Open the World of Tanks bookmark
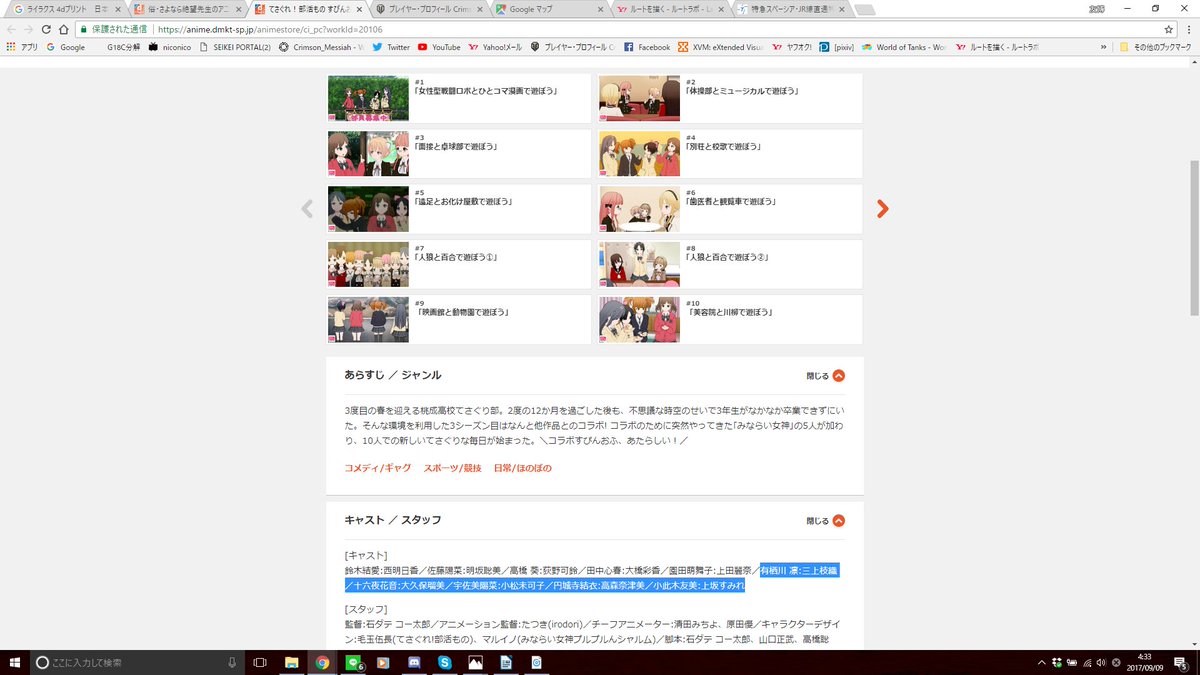Viewport: 1200px width, 675px height. point(904,47)
